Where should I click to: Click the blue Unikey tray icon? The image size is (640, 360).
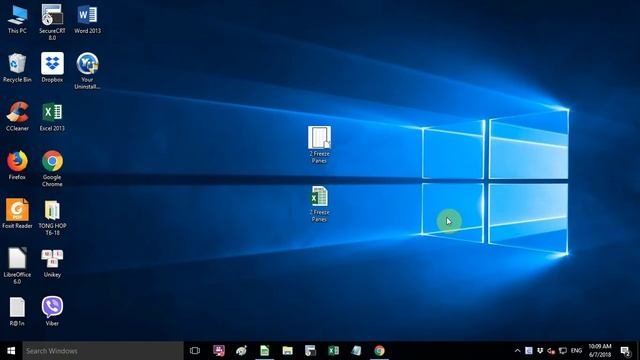click(x=529, y=351)
